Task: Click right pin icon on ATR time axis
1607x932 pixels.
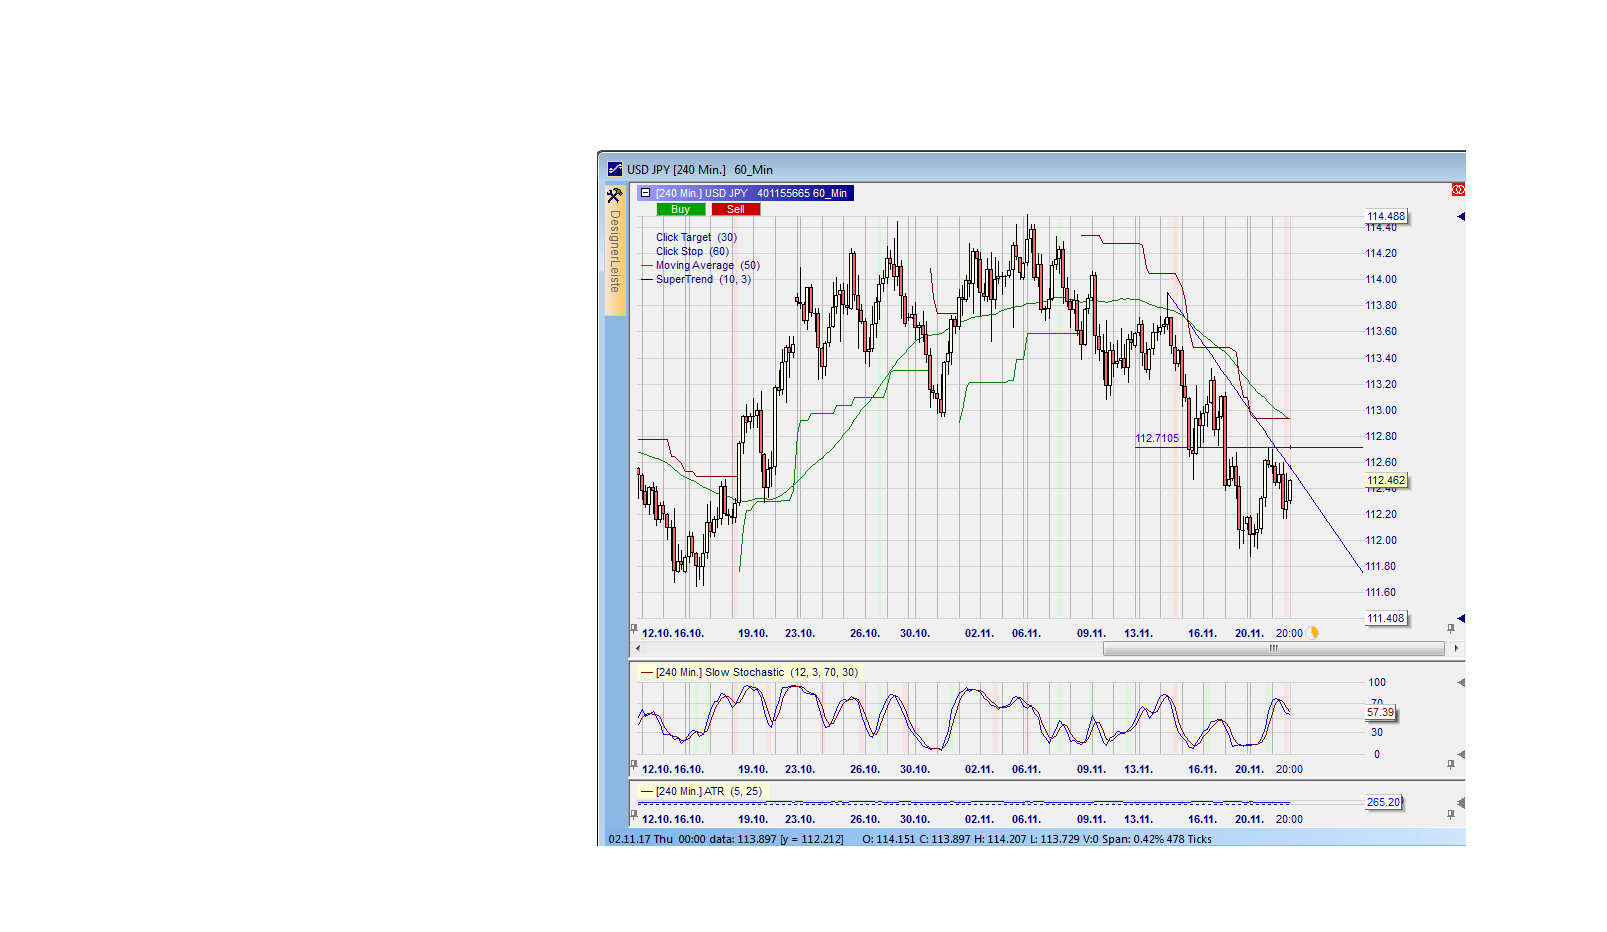Action: pyautogui.click(x=1451, y=815)
